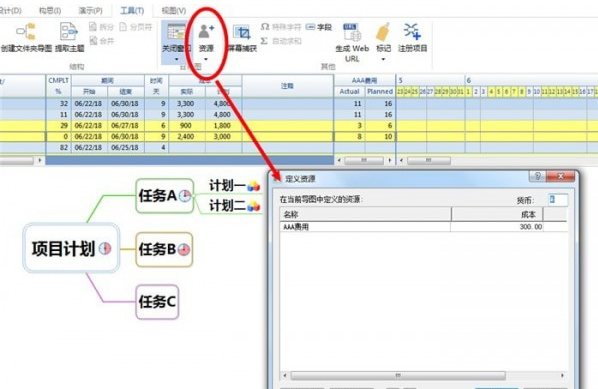Click dialog scrollbar right arrow

coord(562,376)
